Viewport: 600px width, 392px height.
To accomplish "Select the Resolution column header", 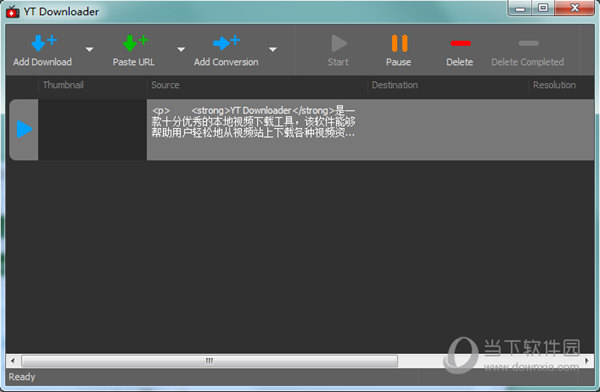I will [554, 85].
